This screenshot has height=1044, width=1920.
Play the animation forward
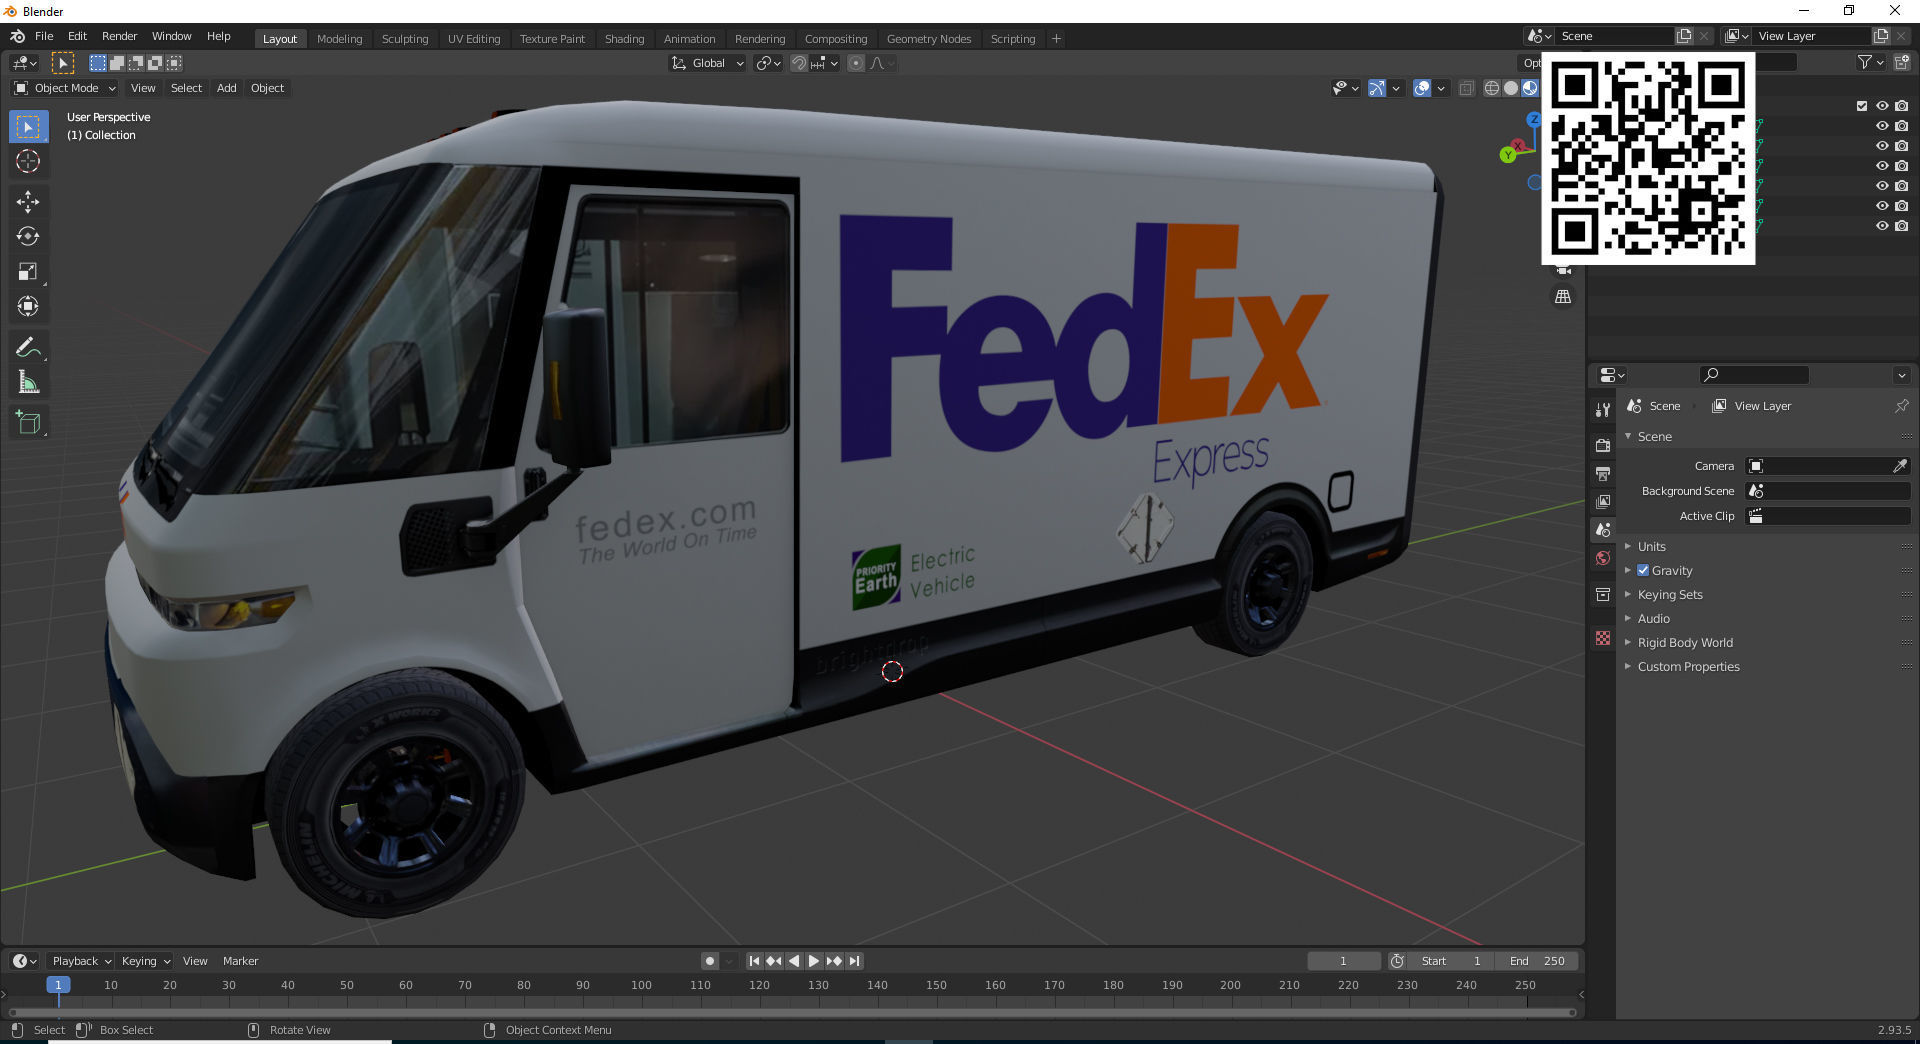tap(814, 961)
